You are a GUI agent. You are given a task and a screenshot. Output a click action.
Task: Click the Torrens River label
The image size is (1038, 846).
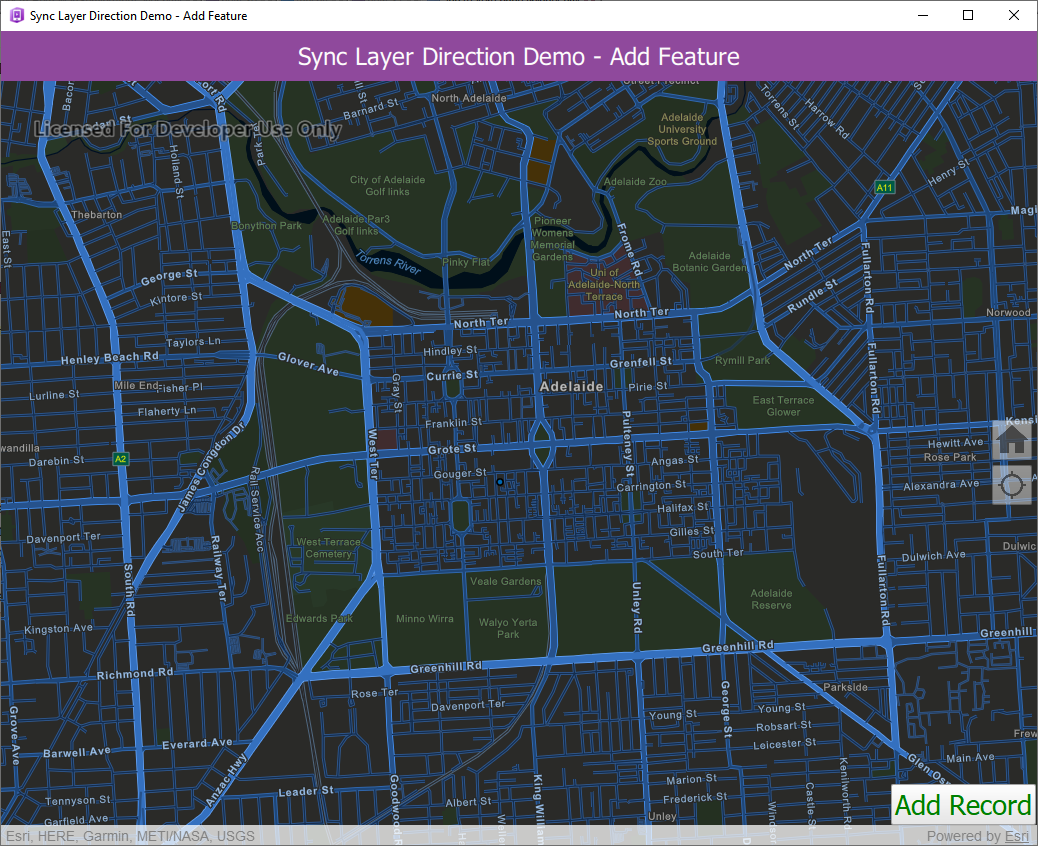pyautogui.click(x=388, y=262)
